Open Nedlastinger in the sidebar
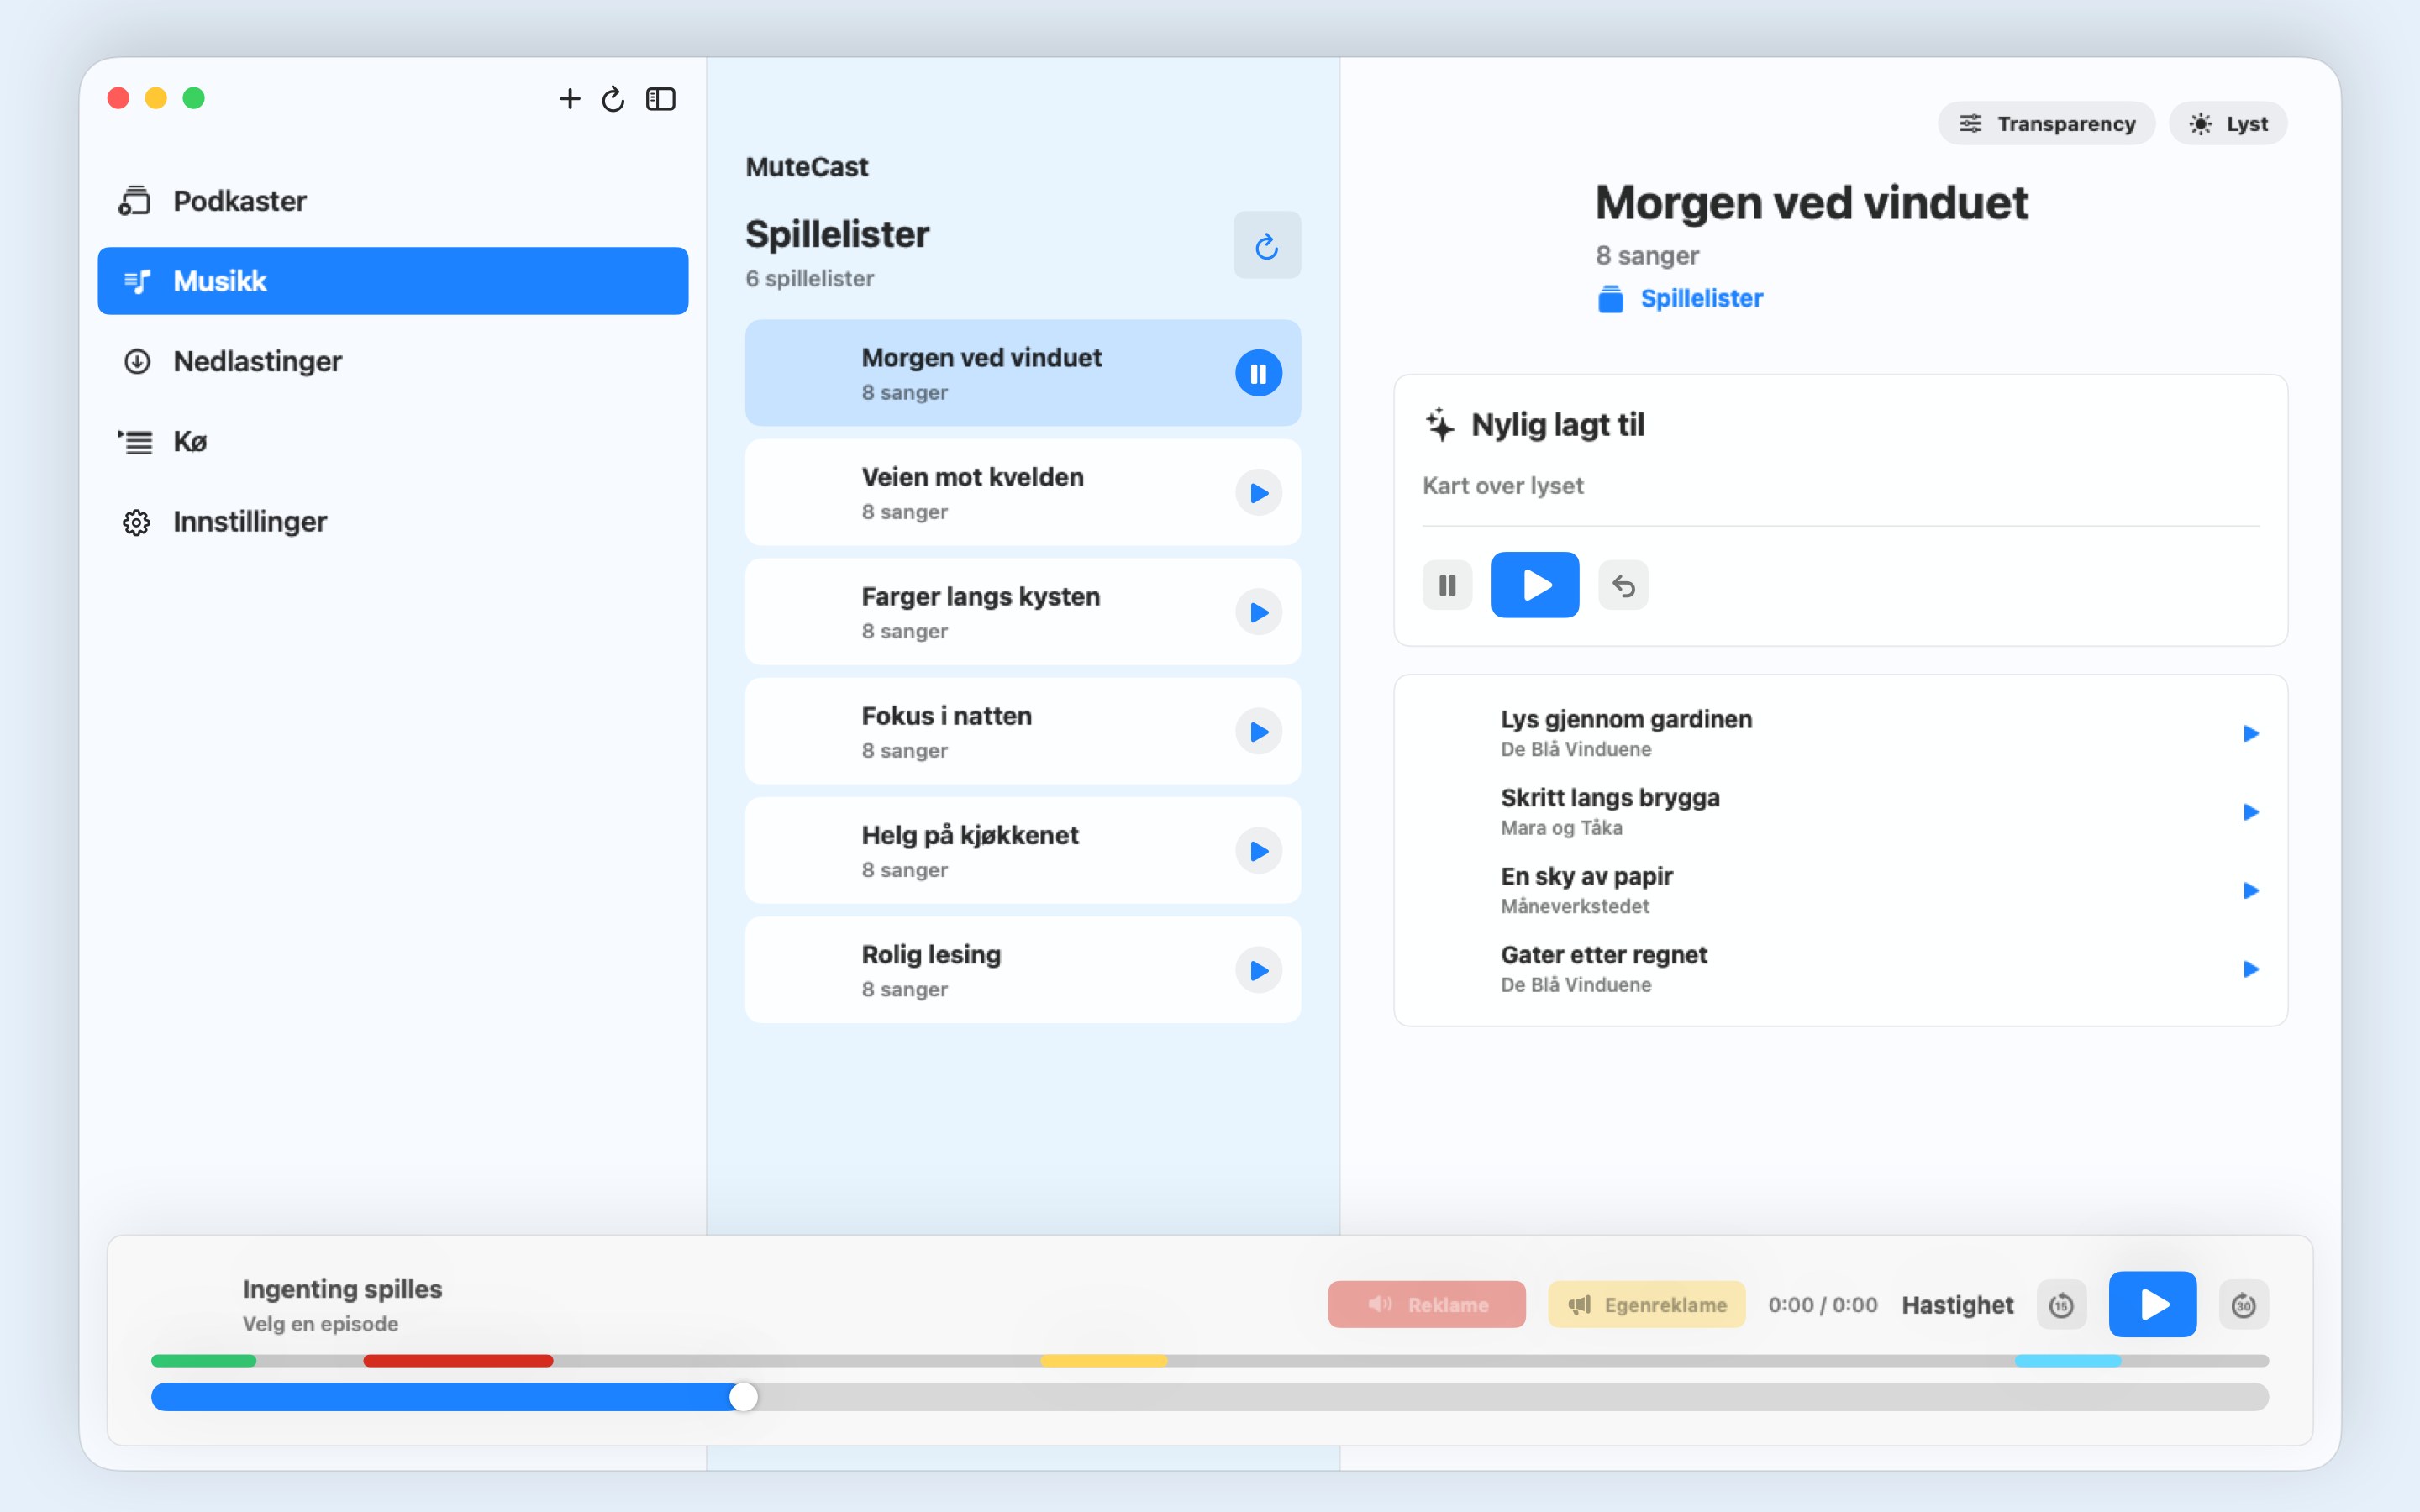This screenshot has width=2420, height=1512. [393, 361]
